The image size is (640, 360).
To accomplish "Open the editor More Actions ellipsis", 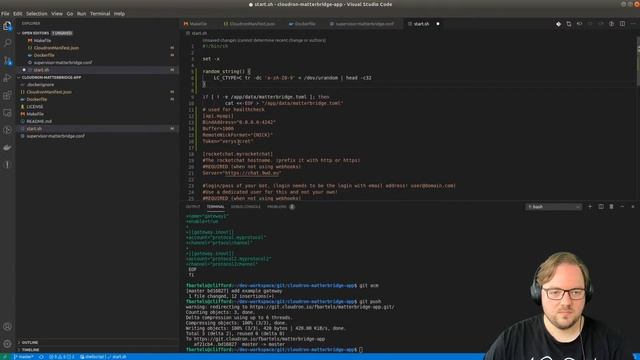I will [633, 24].
